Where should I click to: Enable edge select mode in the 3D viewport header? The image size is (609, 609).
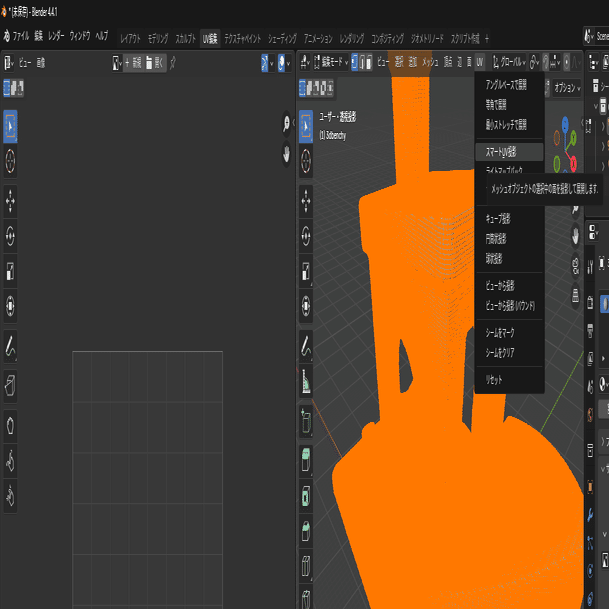pos(362,62)
